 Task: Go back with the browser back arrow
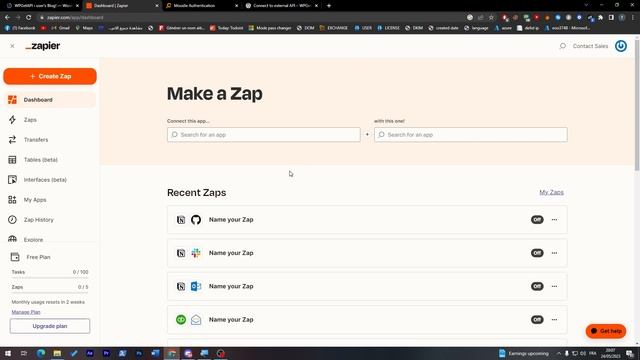(7, 18)
